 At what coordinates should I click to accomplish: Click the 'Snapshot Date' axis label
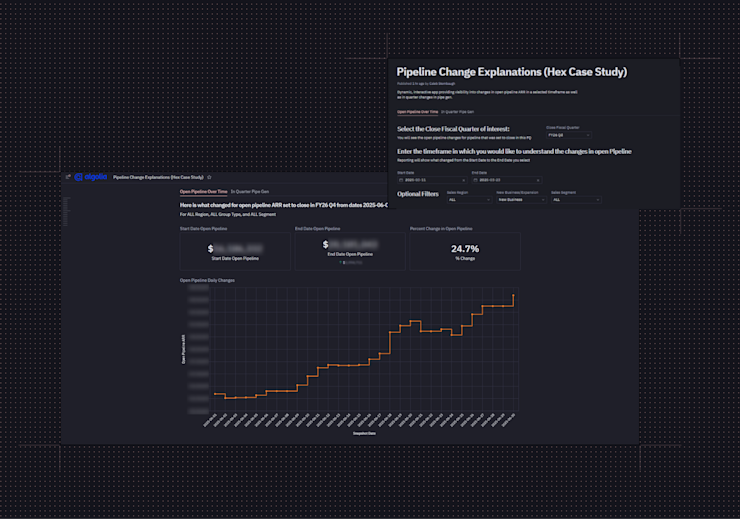(x=364, y=433)
